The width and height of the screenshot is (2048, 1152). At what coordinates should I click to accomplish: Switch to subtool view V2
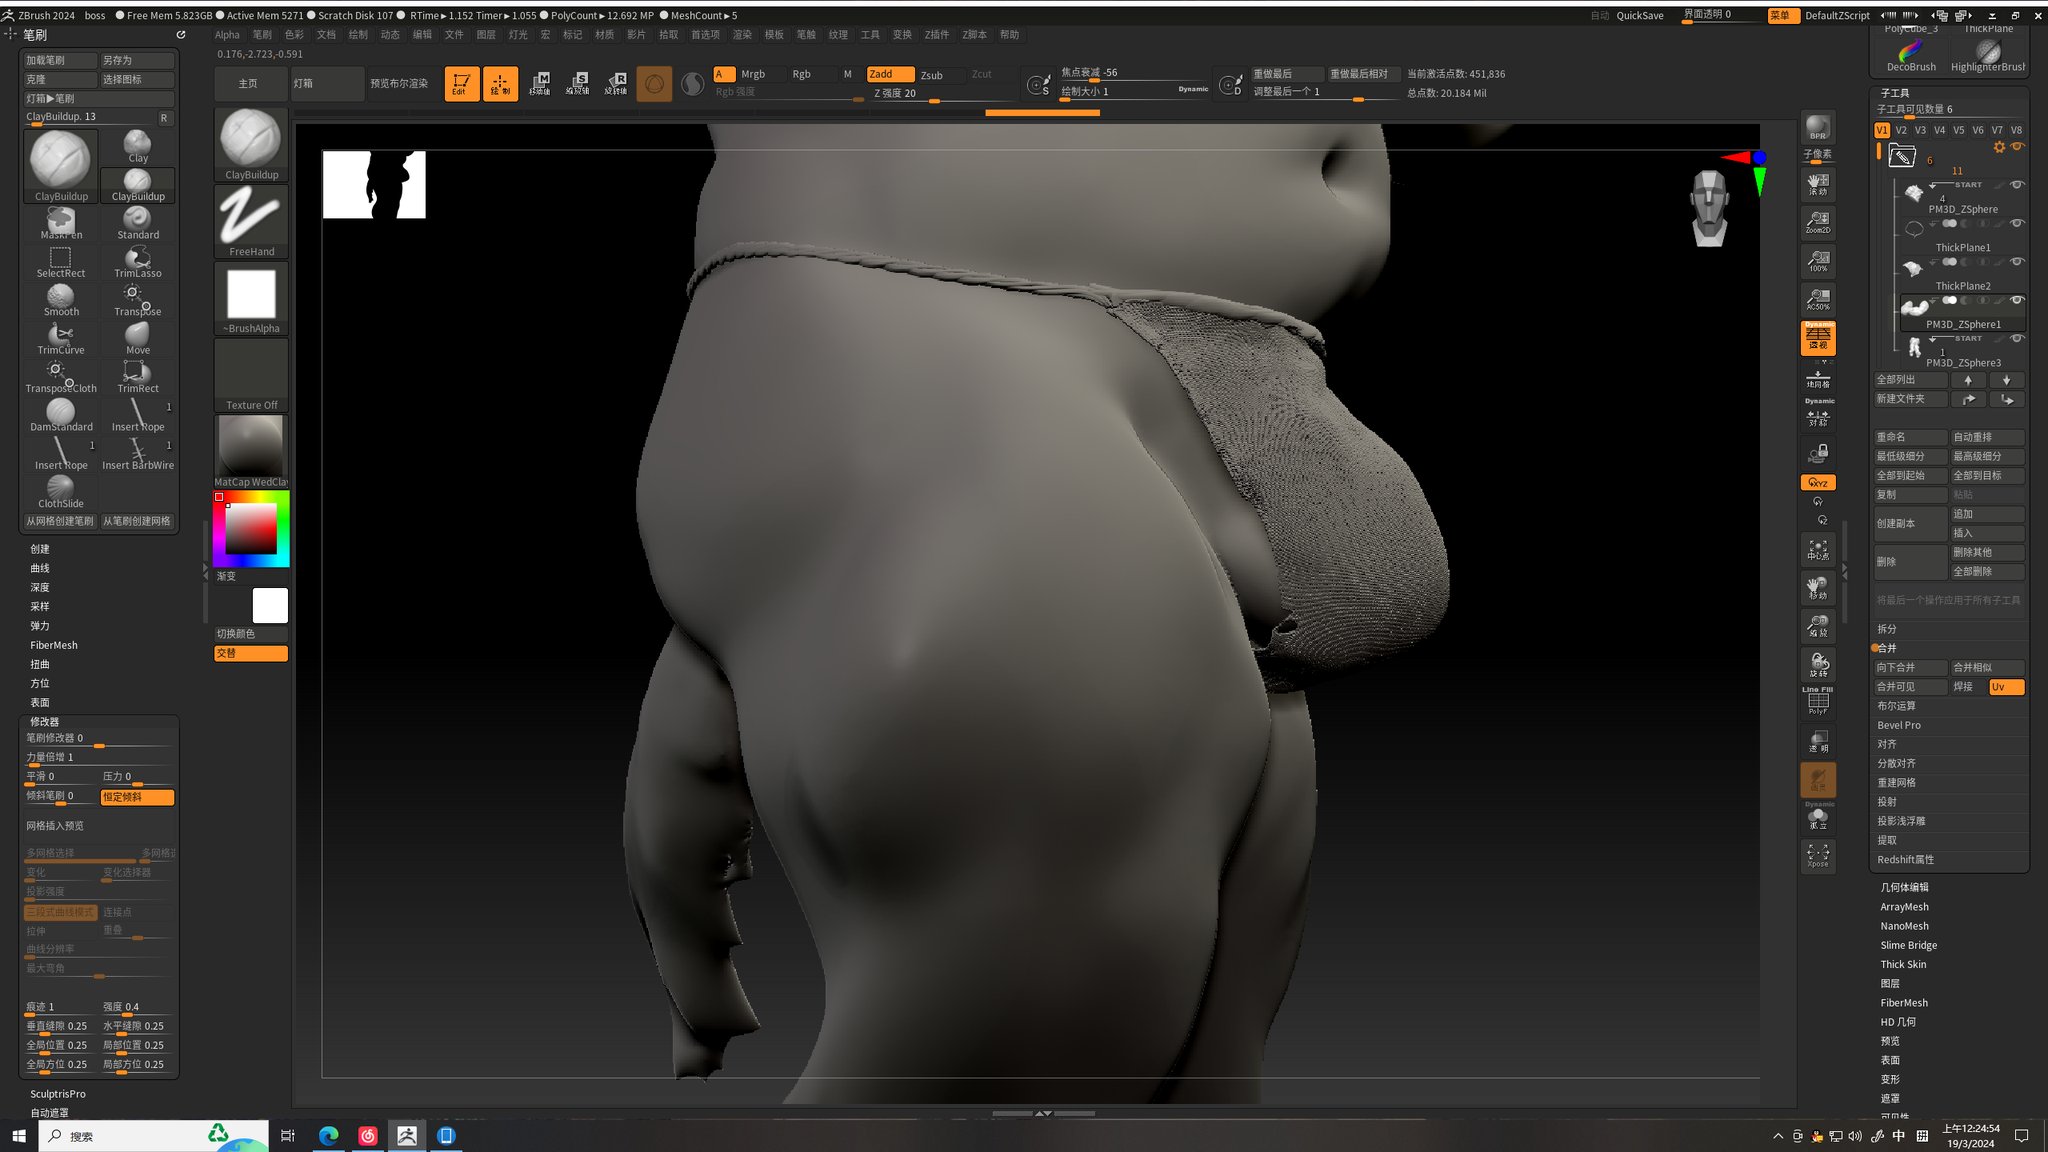pyautogui.click(x=1901, y=130)
